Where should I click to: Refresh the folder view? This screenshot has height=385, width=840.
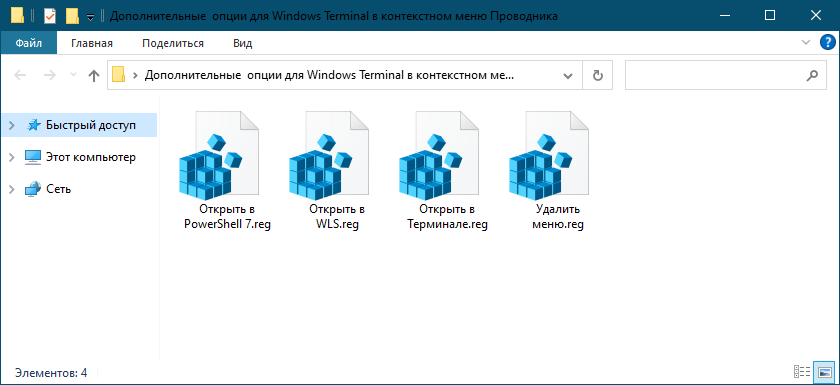[597, 76]
